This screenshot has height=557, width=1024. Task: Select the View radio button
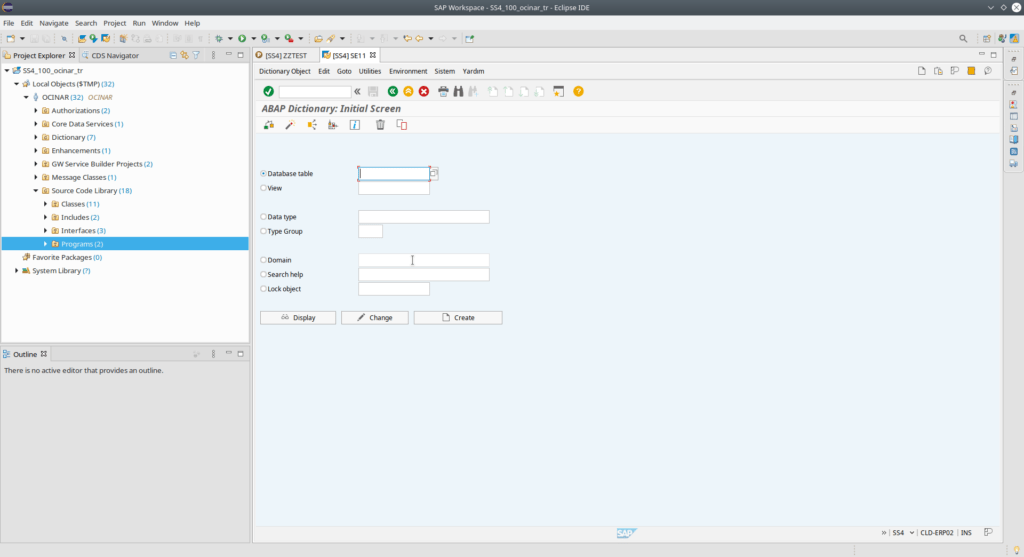click(x=263, y=188)
